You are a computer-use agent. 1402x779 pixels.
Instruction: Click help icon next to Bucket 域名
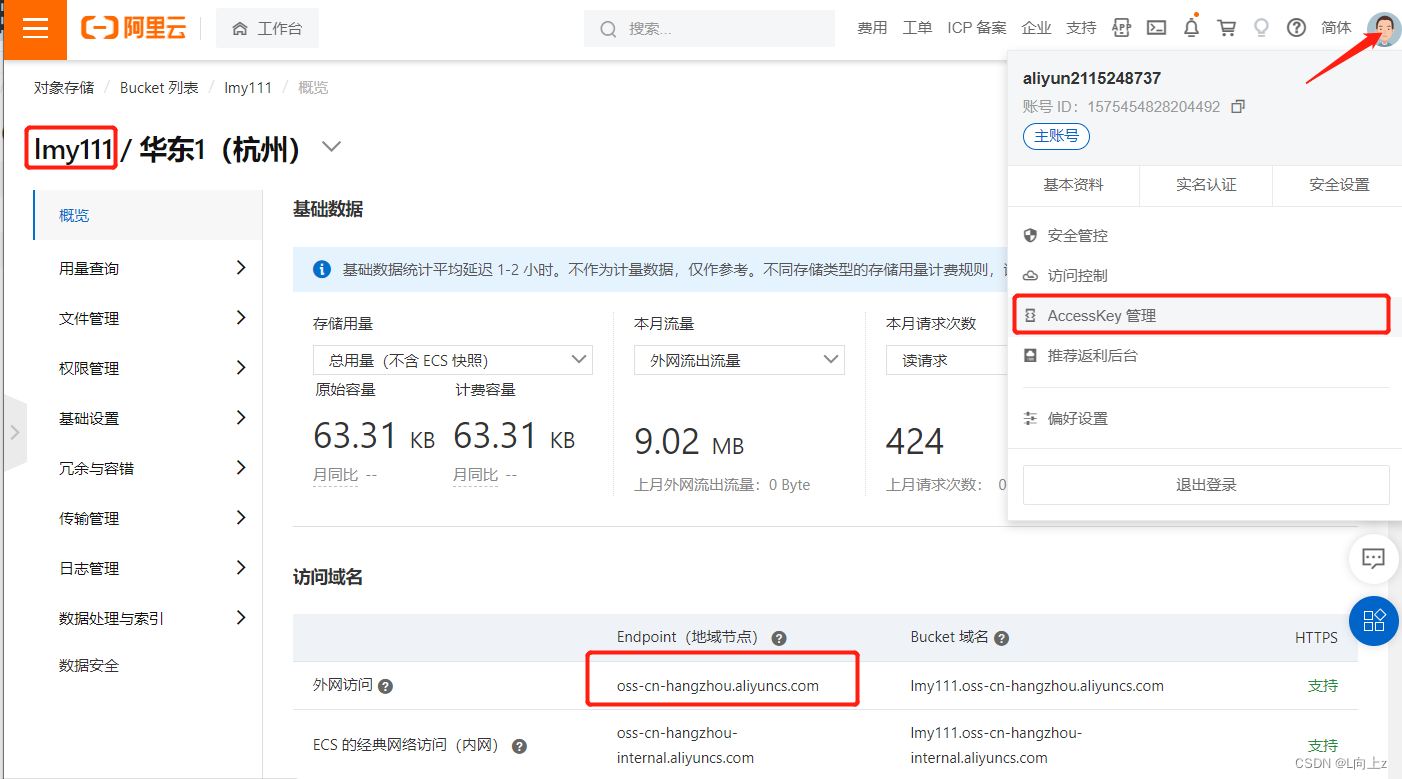(1001, 638)
